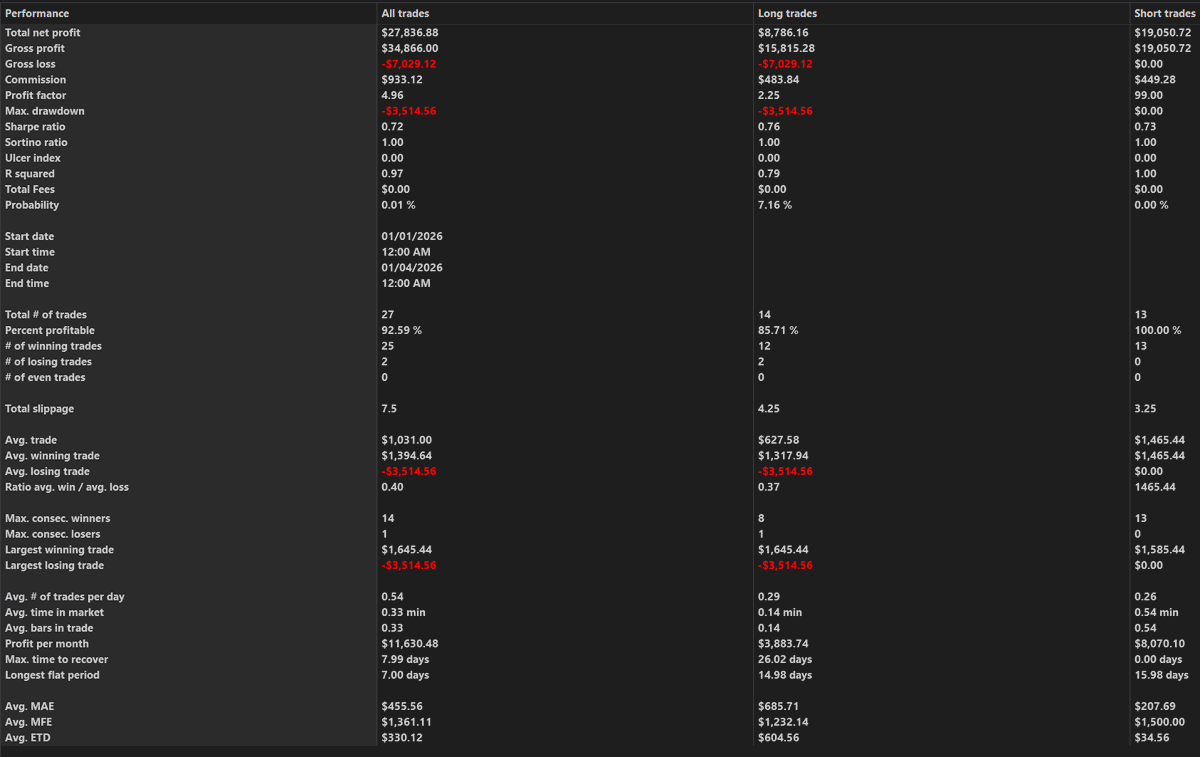This screenshot has height=757, width=1200.
Task: Click the $1,361.11 average MFE value
Action: pyautogui.click(x=407, y=722)
